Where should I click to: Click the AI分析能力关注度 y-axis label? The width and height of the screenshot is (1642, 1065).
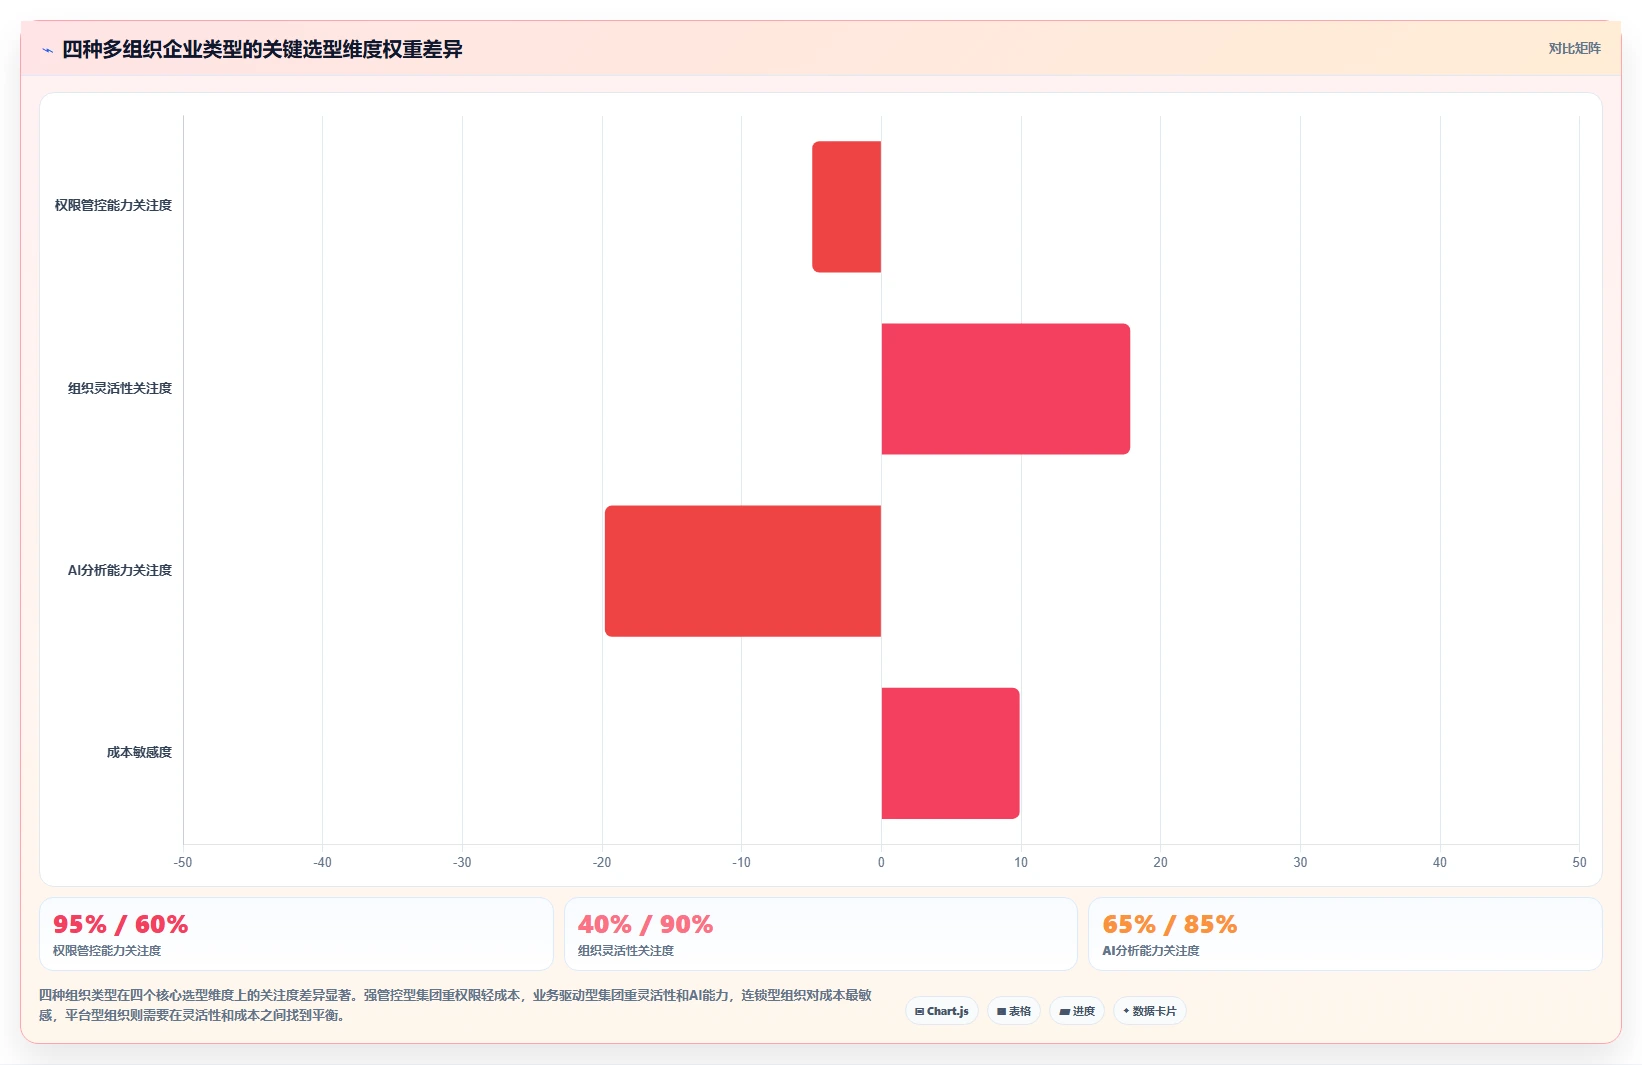pos(120,570)
